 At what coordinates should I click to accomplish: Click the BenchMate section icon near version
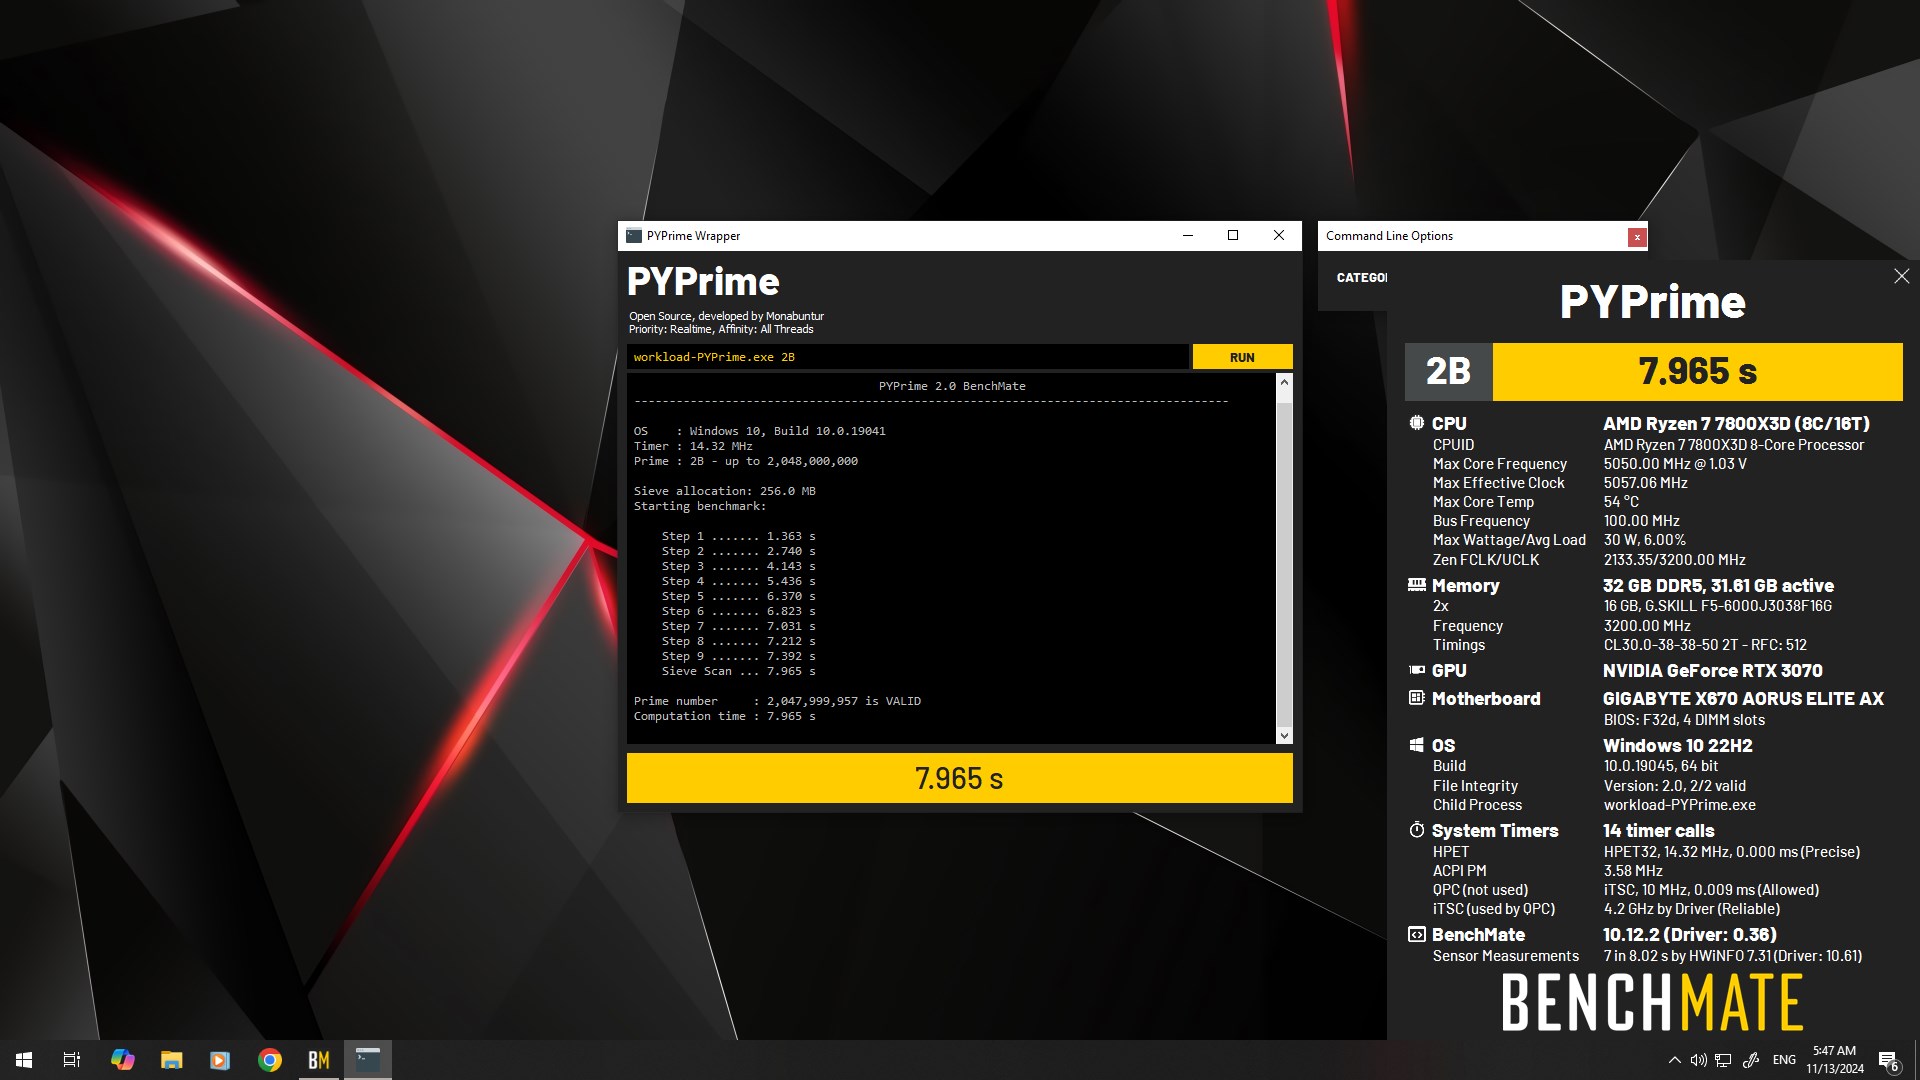coord(1416,934)
